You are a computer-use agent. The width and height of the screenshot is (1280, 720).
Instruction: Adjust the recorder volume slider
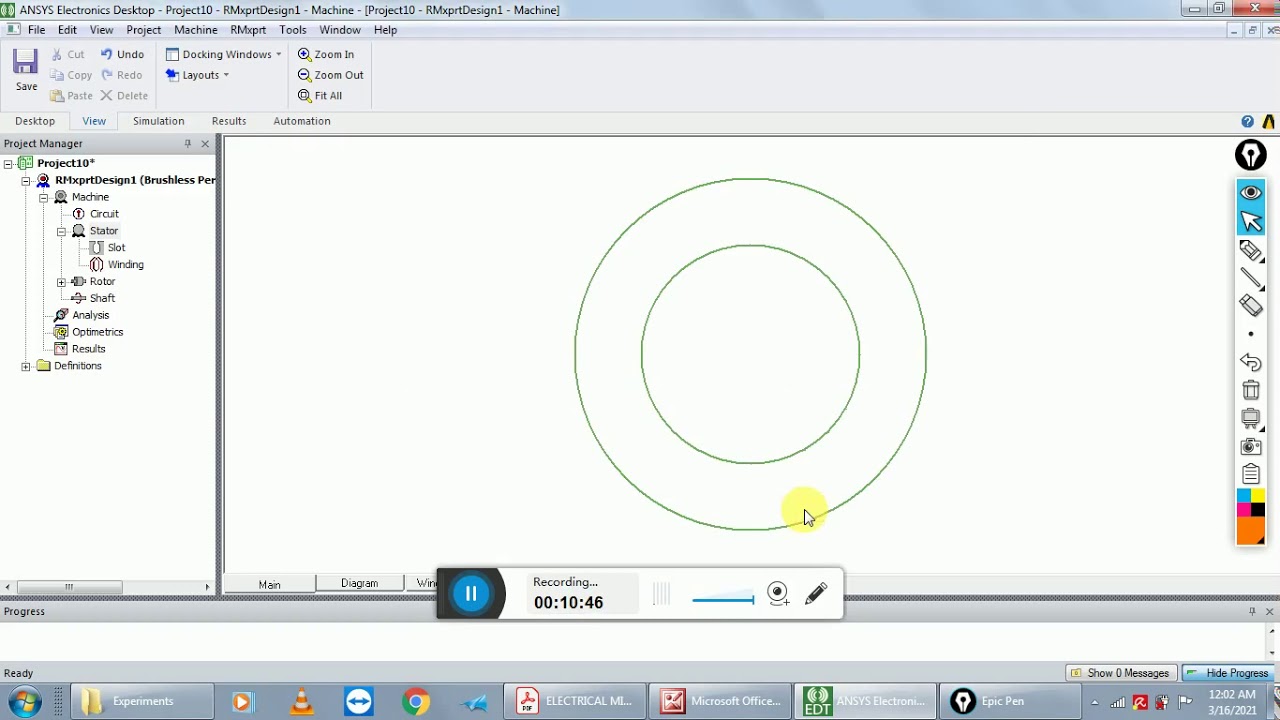pyautogui.click(x=723, y=600)
